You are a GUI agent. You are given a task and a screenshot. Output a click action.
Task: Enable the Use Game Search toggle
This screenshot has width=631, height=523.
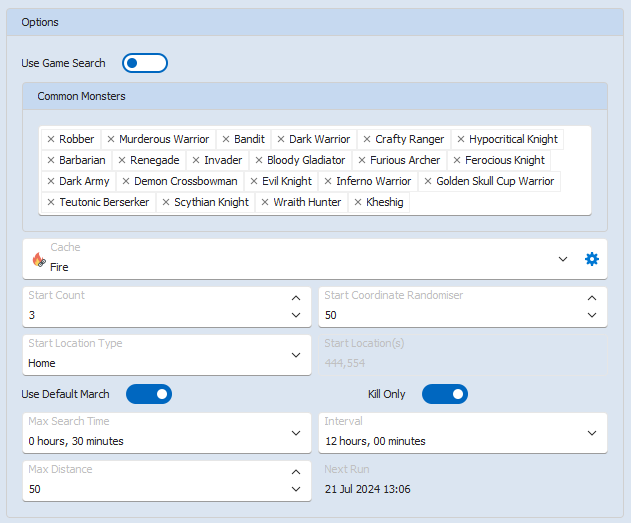pos(145,63)
